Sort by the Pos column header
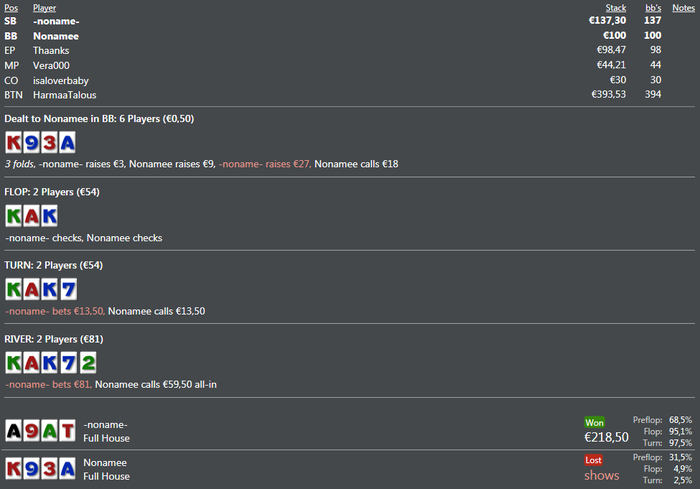 11,7
